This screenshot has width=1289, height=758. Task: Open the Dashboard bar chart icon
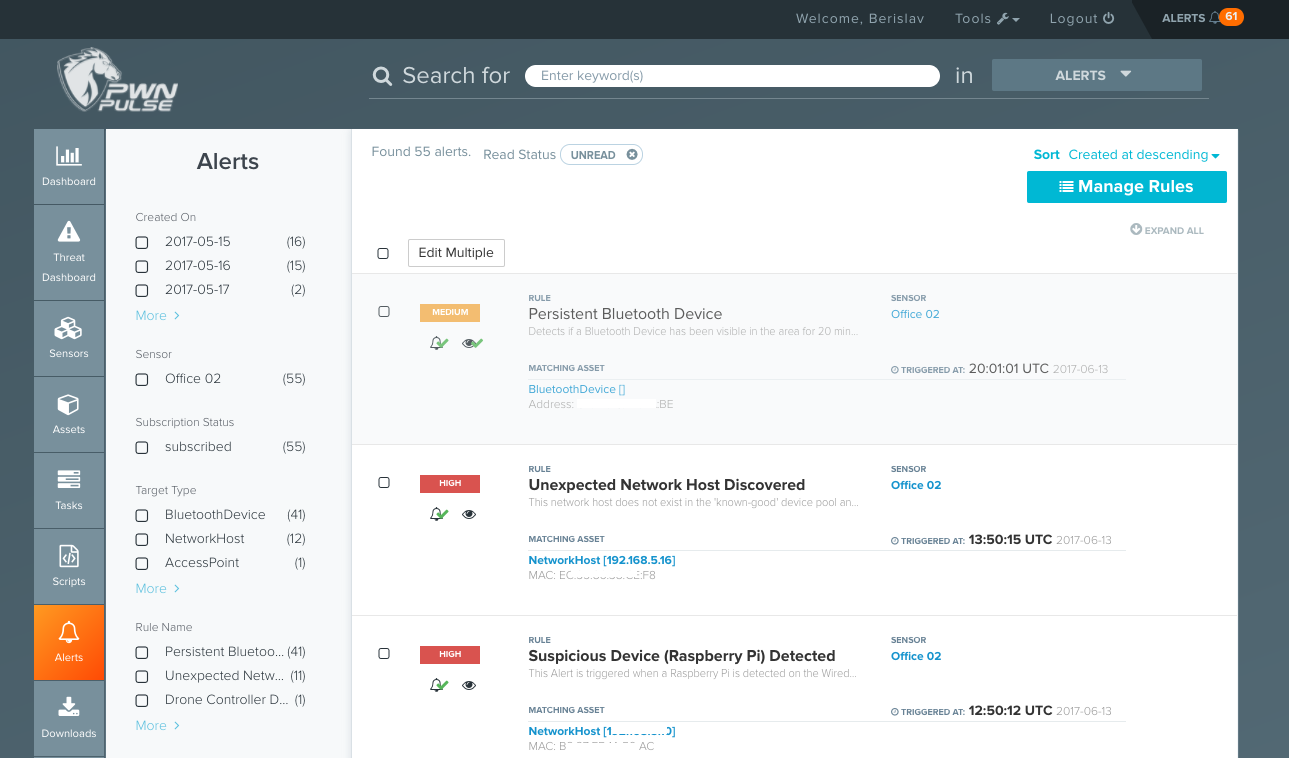[68, 156]
